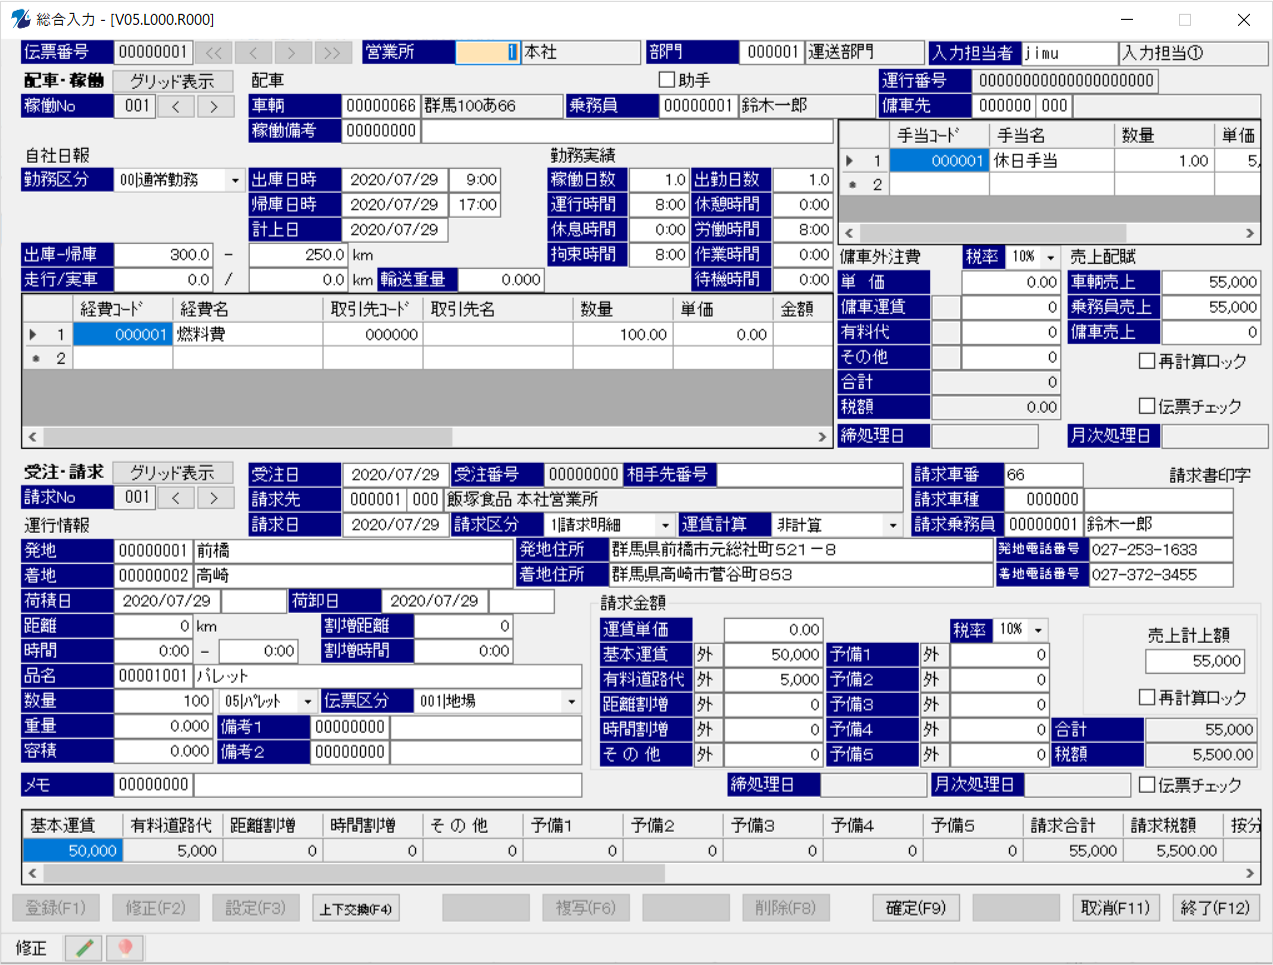Click the 上下交換(F4) button
The height and width of the screenshot is (965, 1273).
356,908
